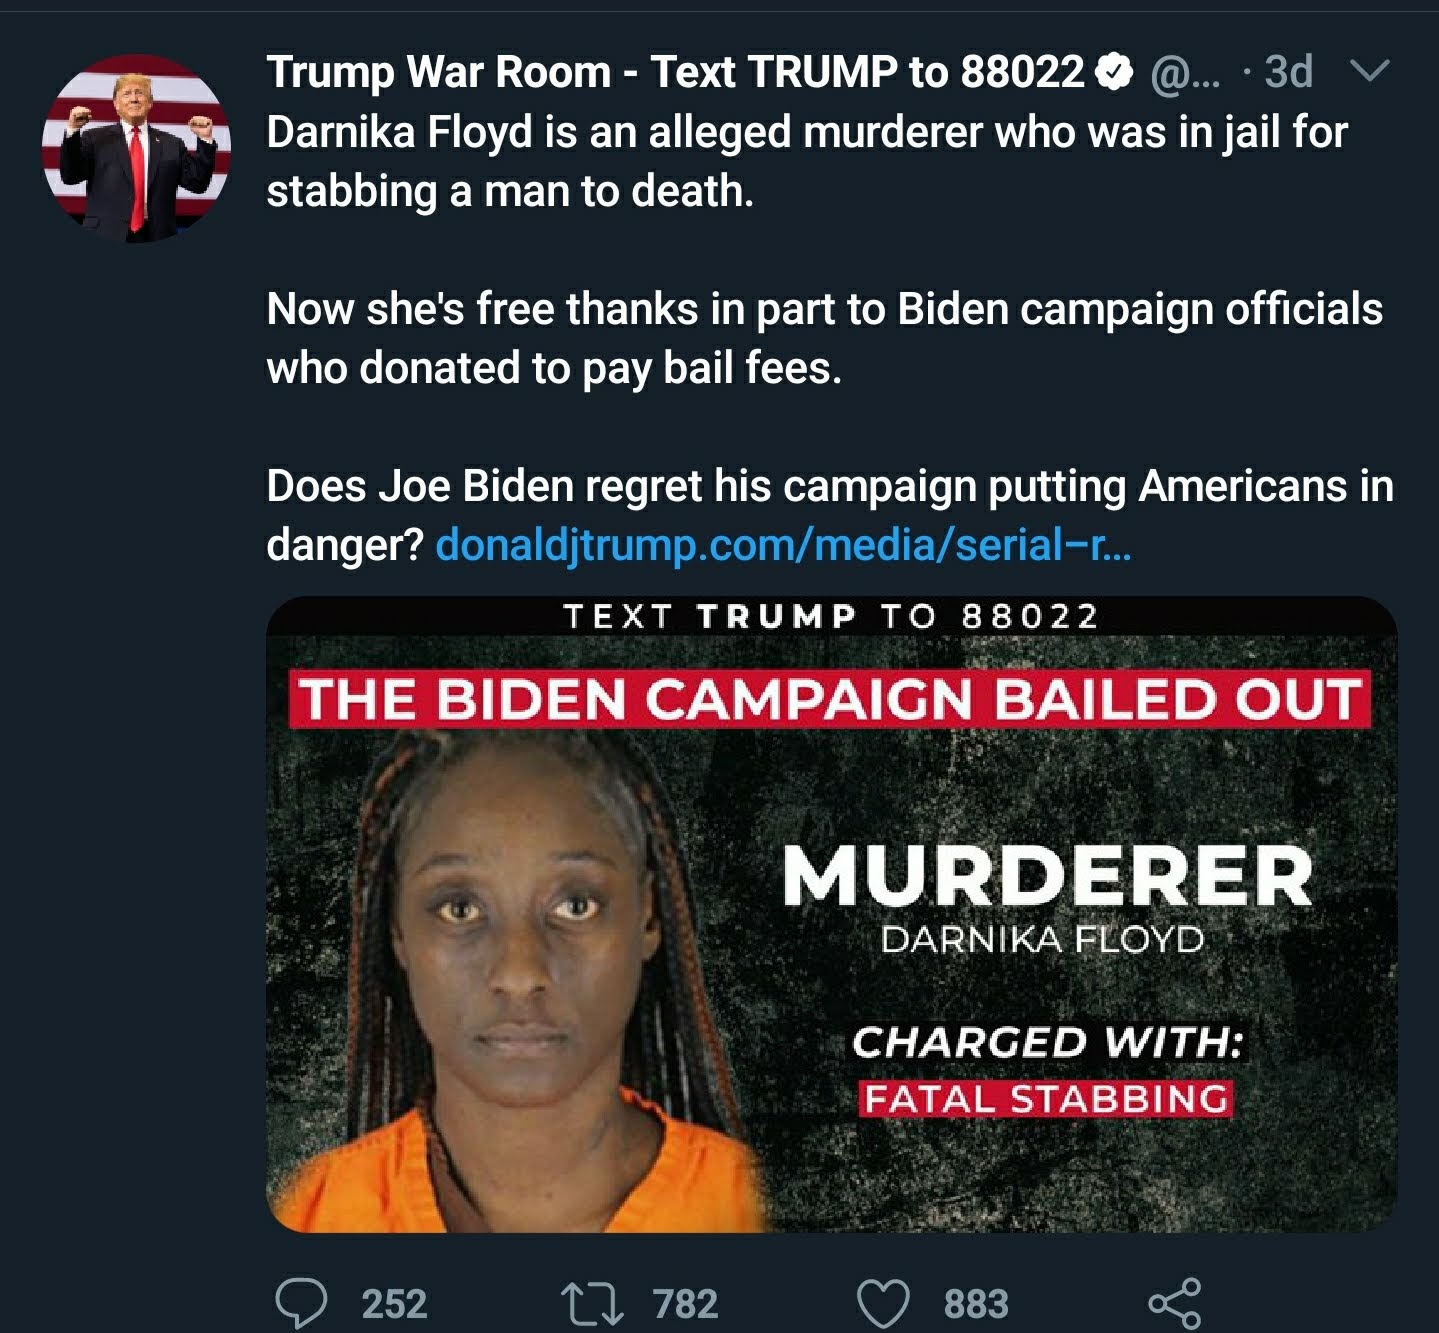Viewport: 1439px width, 1333px height.
Task: Open the Trump War Room profile picture
Action: point(137,148)
